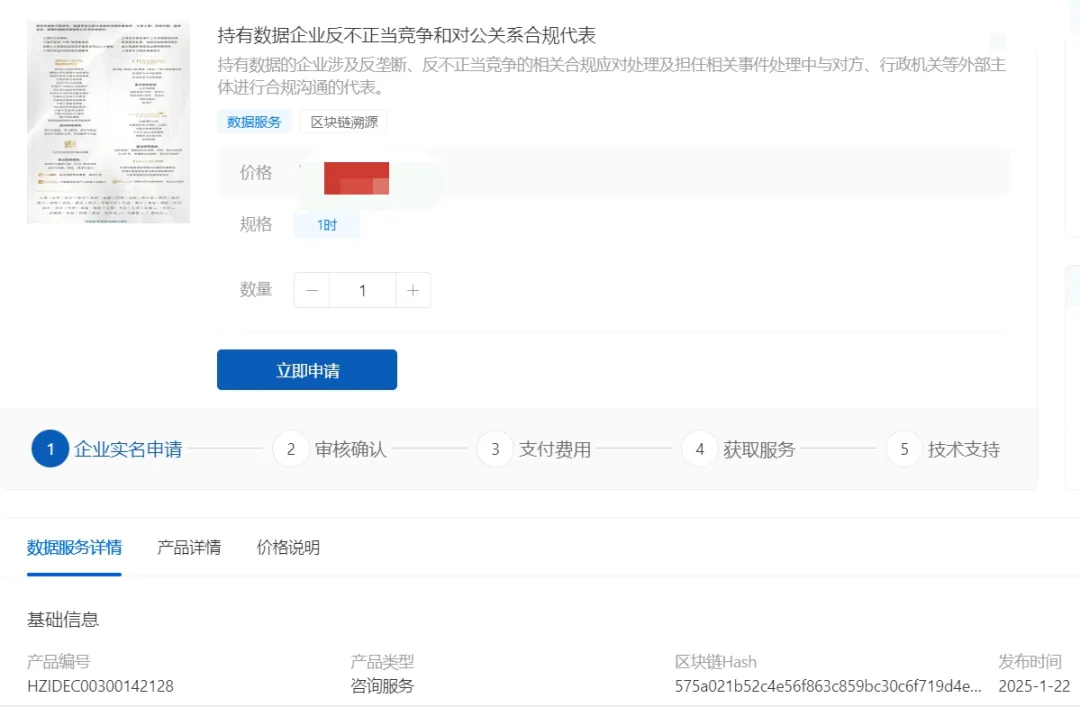Click the product title 持有数据企业反不正当竞争
The height and width of the screenshot is (707, 1080).
406,36
